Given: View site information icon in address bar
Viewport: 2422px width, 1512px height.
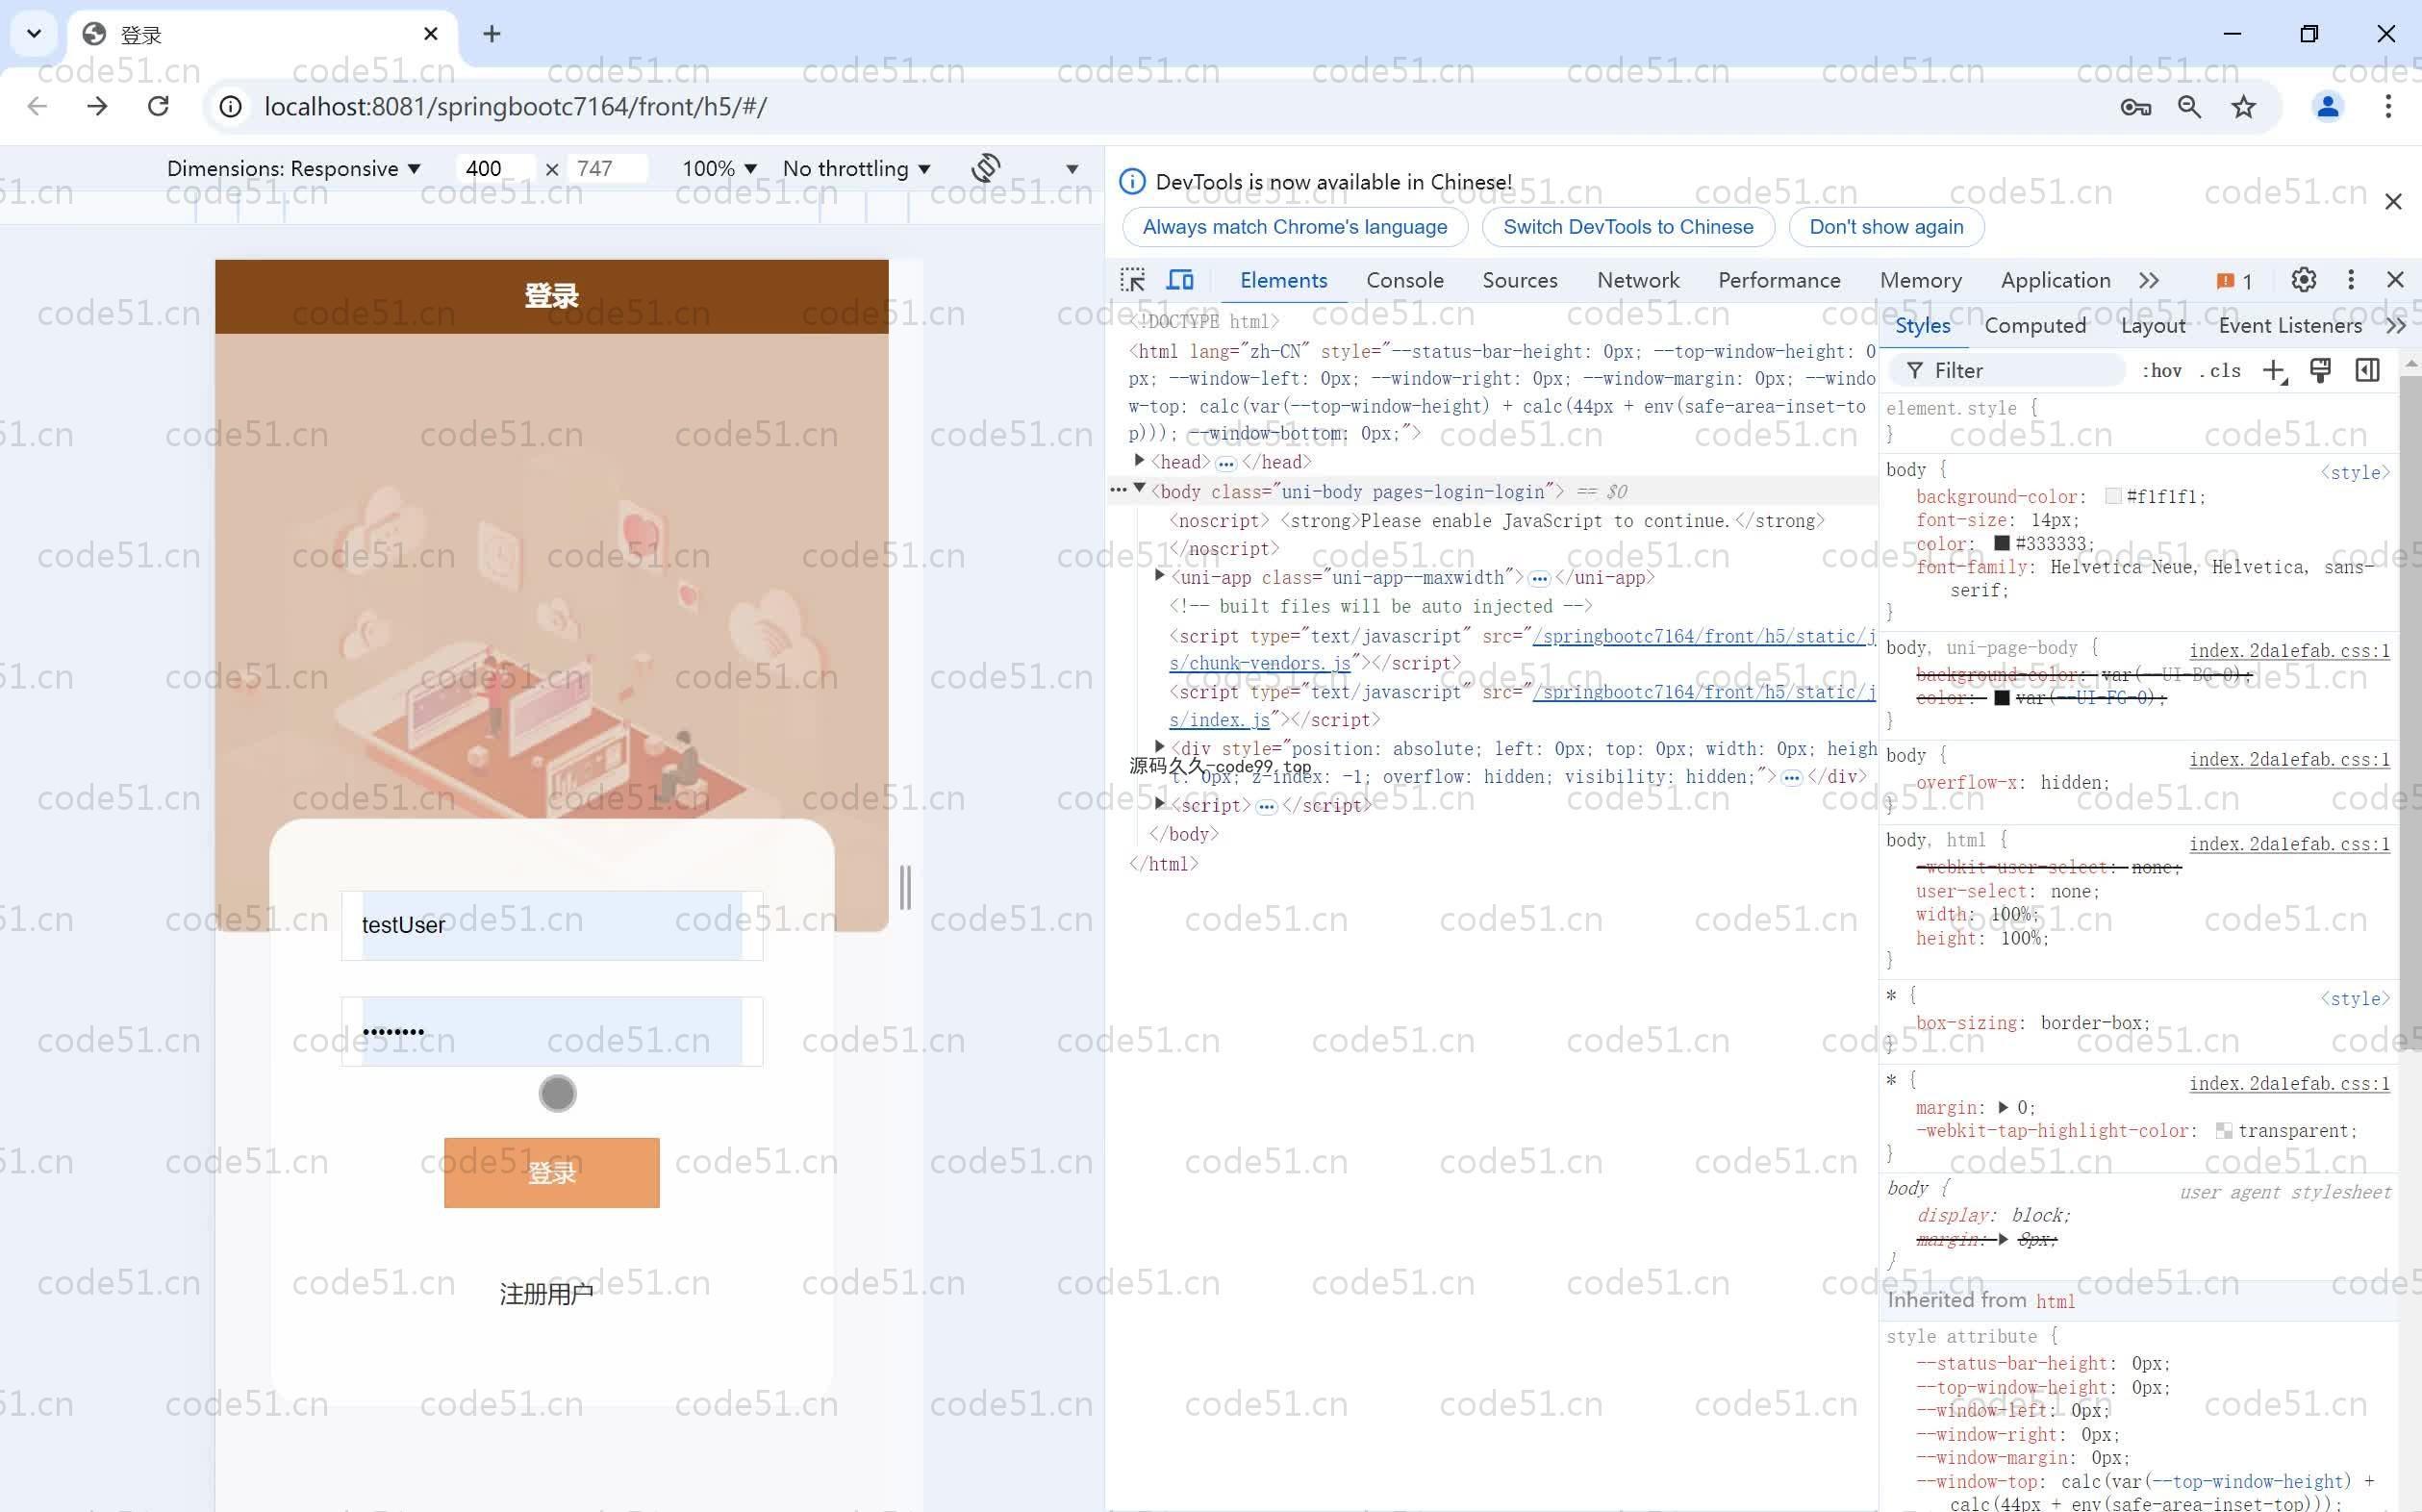Looking at the screenshot, I should 231,107.
